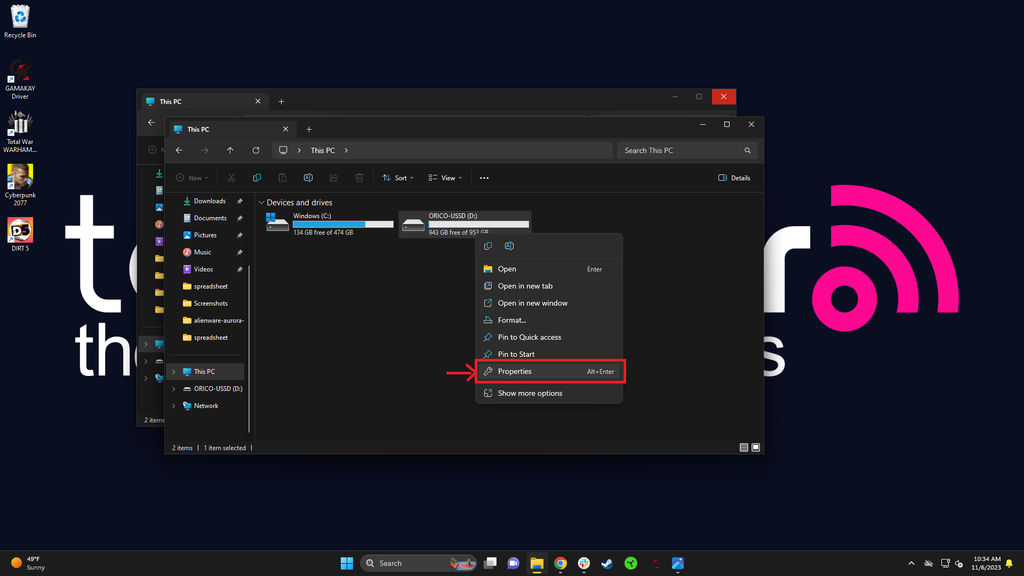Select Properties from the context menu
This screenshot has width=1024, height=576.
coord(515,371)
